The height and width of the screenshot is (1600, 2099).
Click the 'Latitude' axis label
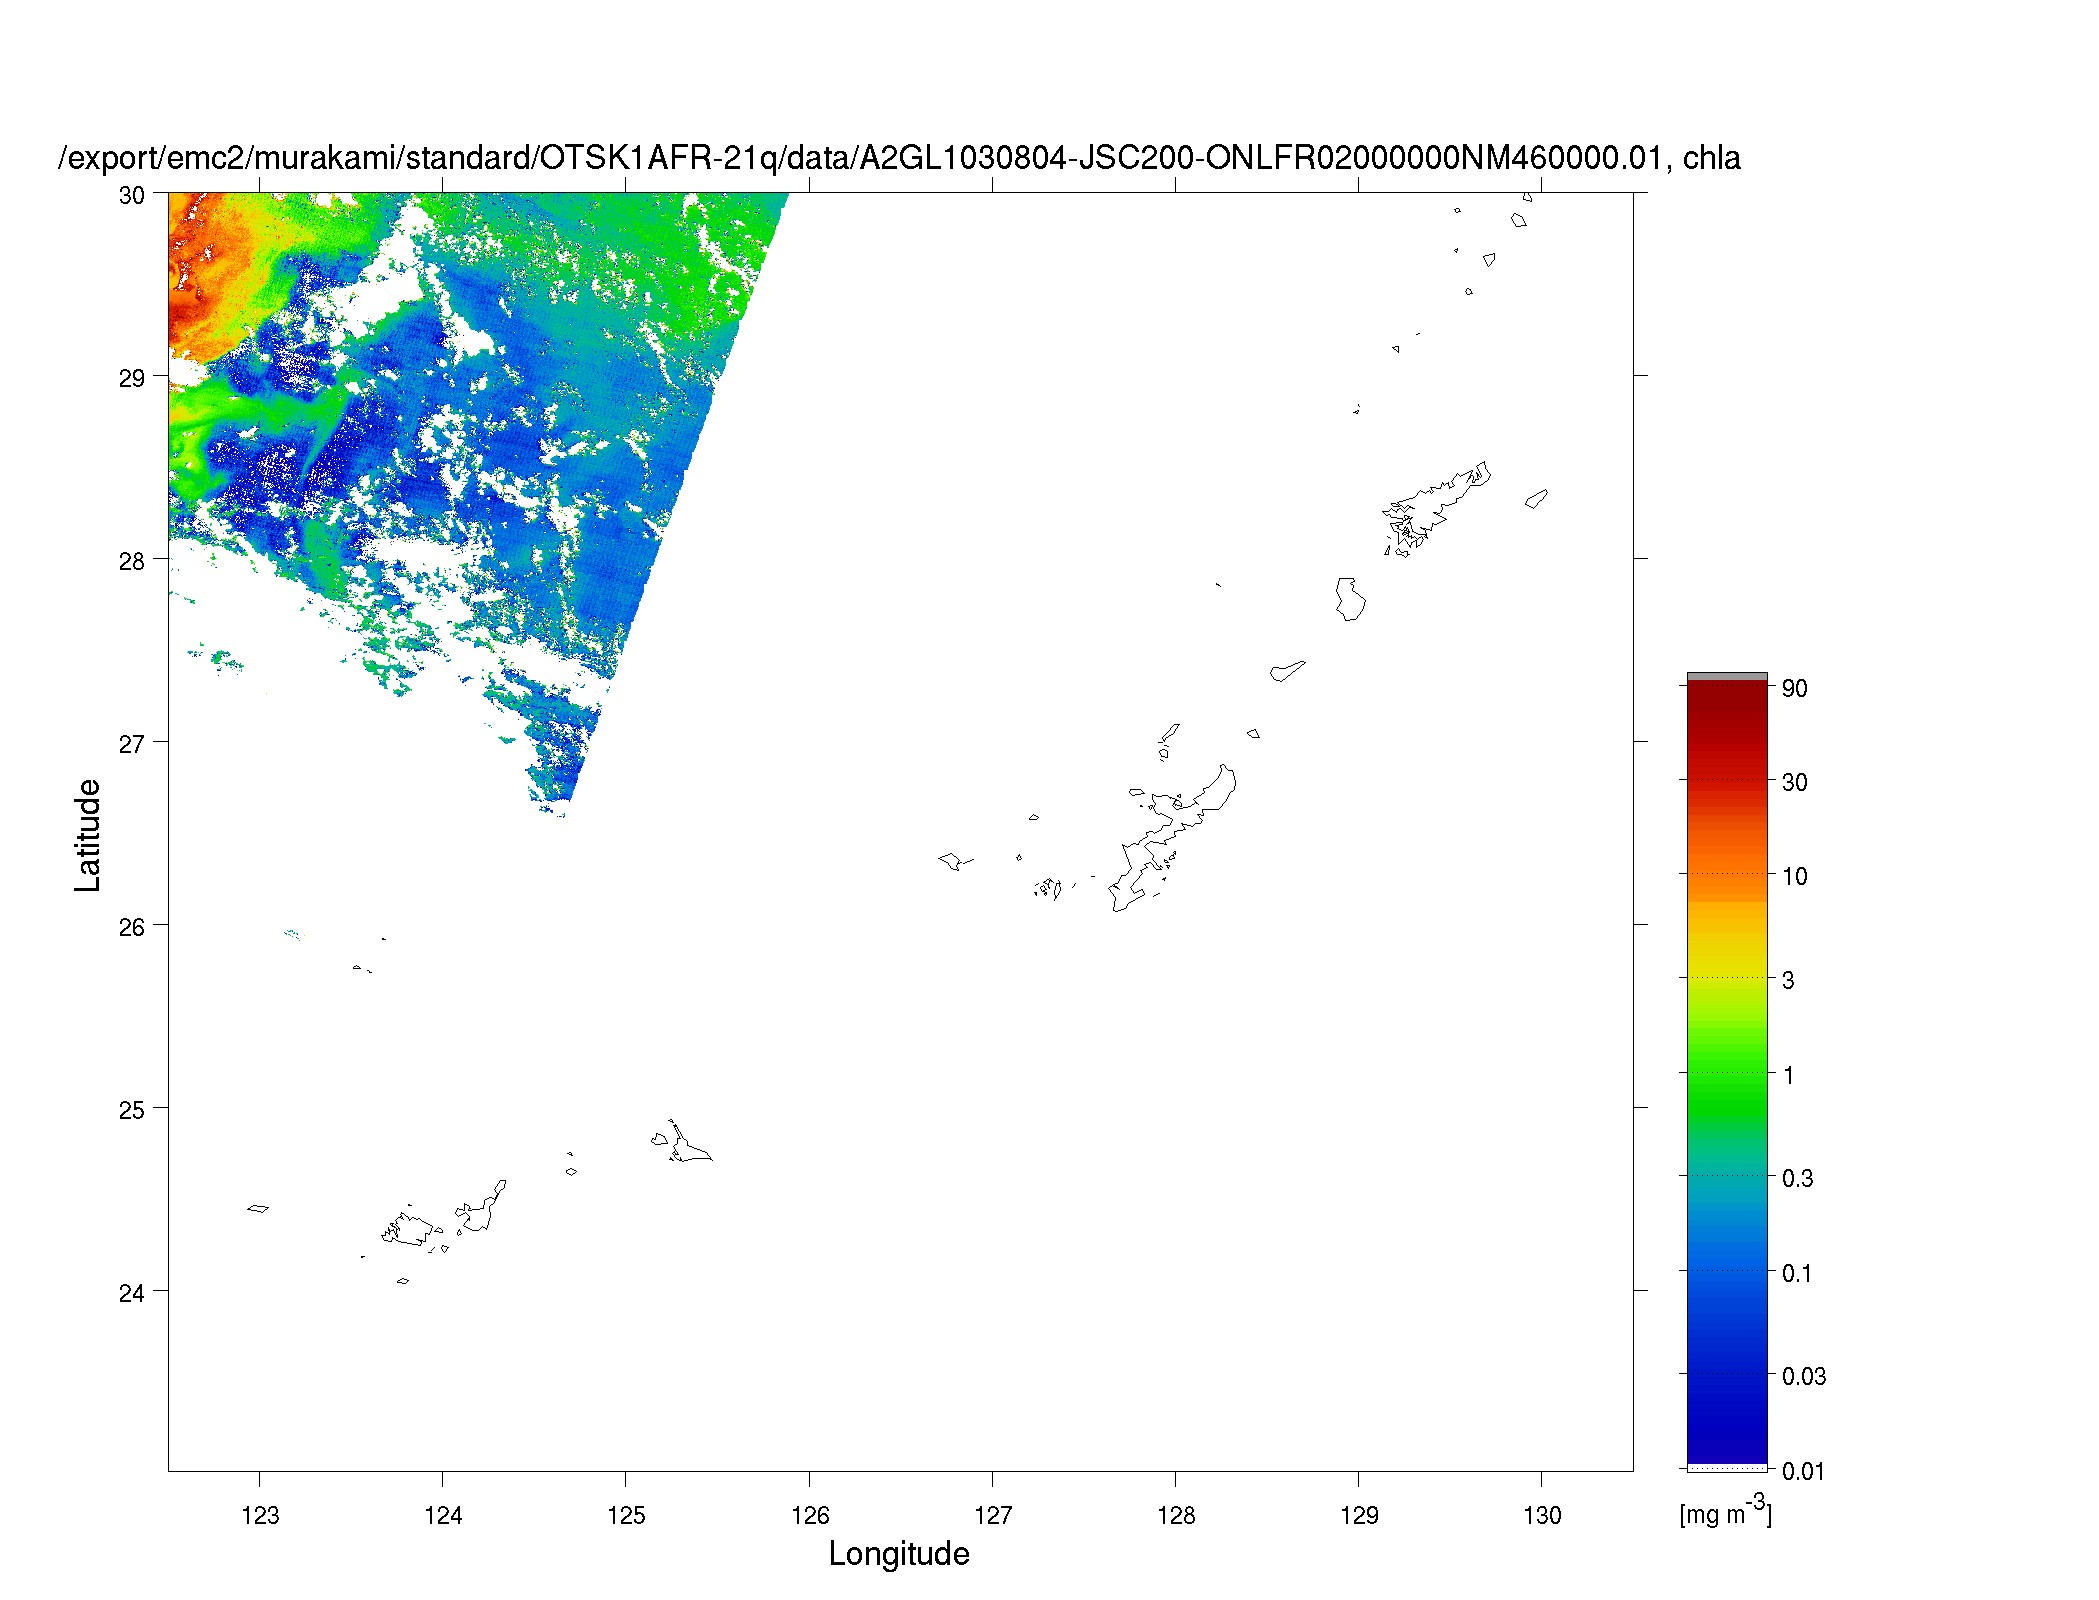[x=88, y=835]
